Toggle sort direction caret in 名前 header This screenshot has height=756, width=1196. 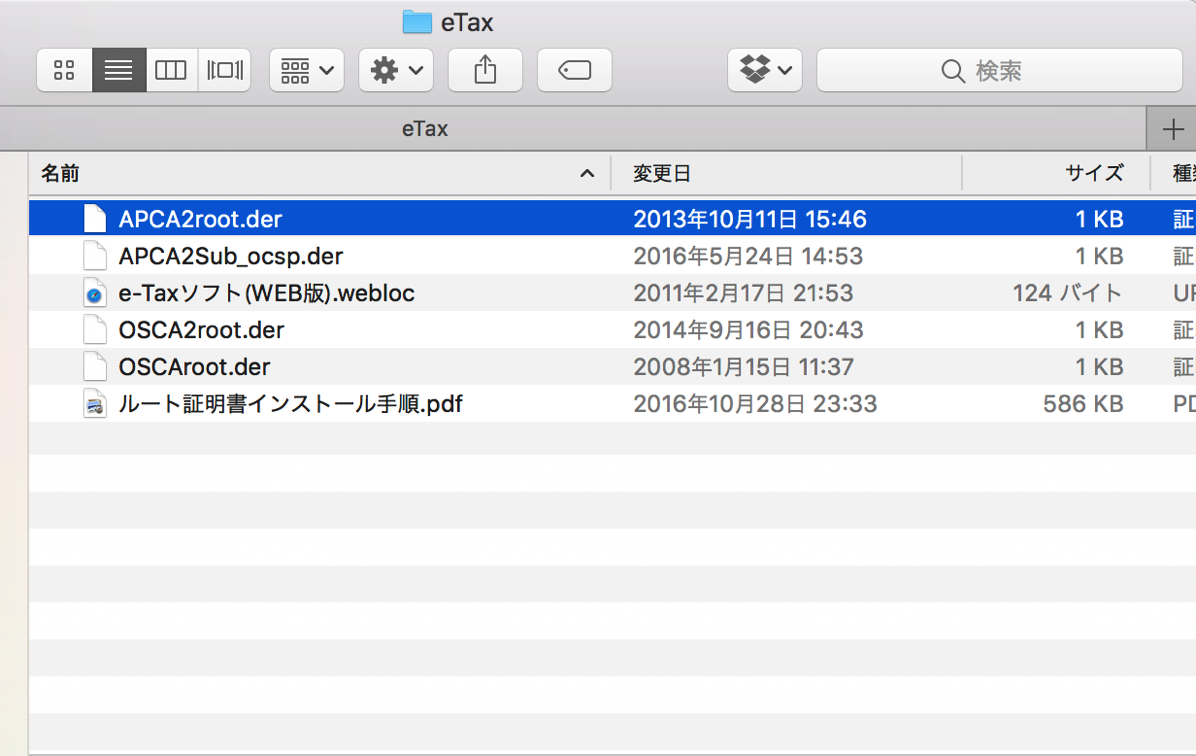[x=587, y=174]
